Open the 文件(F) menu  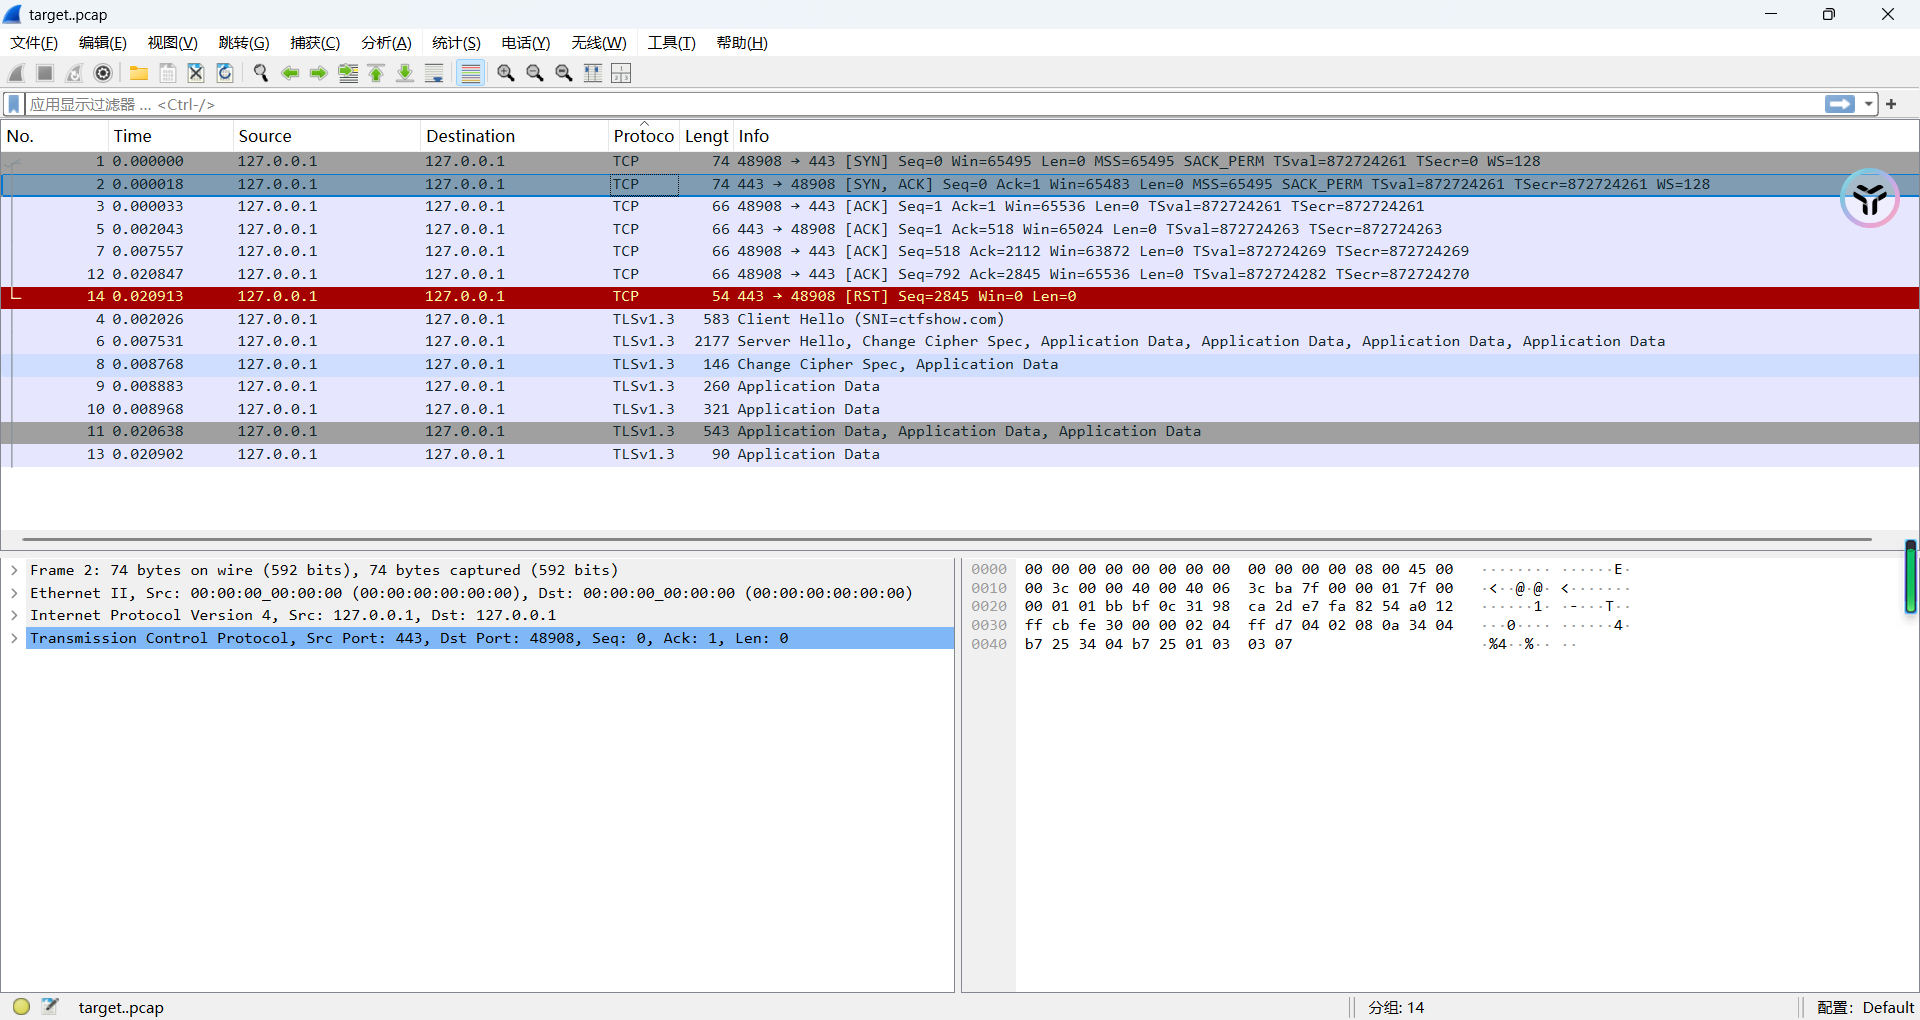point(34,43)
